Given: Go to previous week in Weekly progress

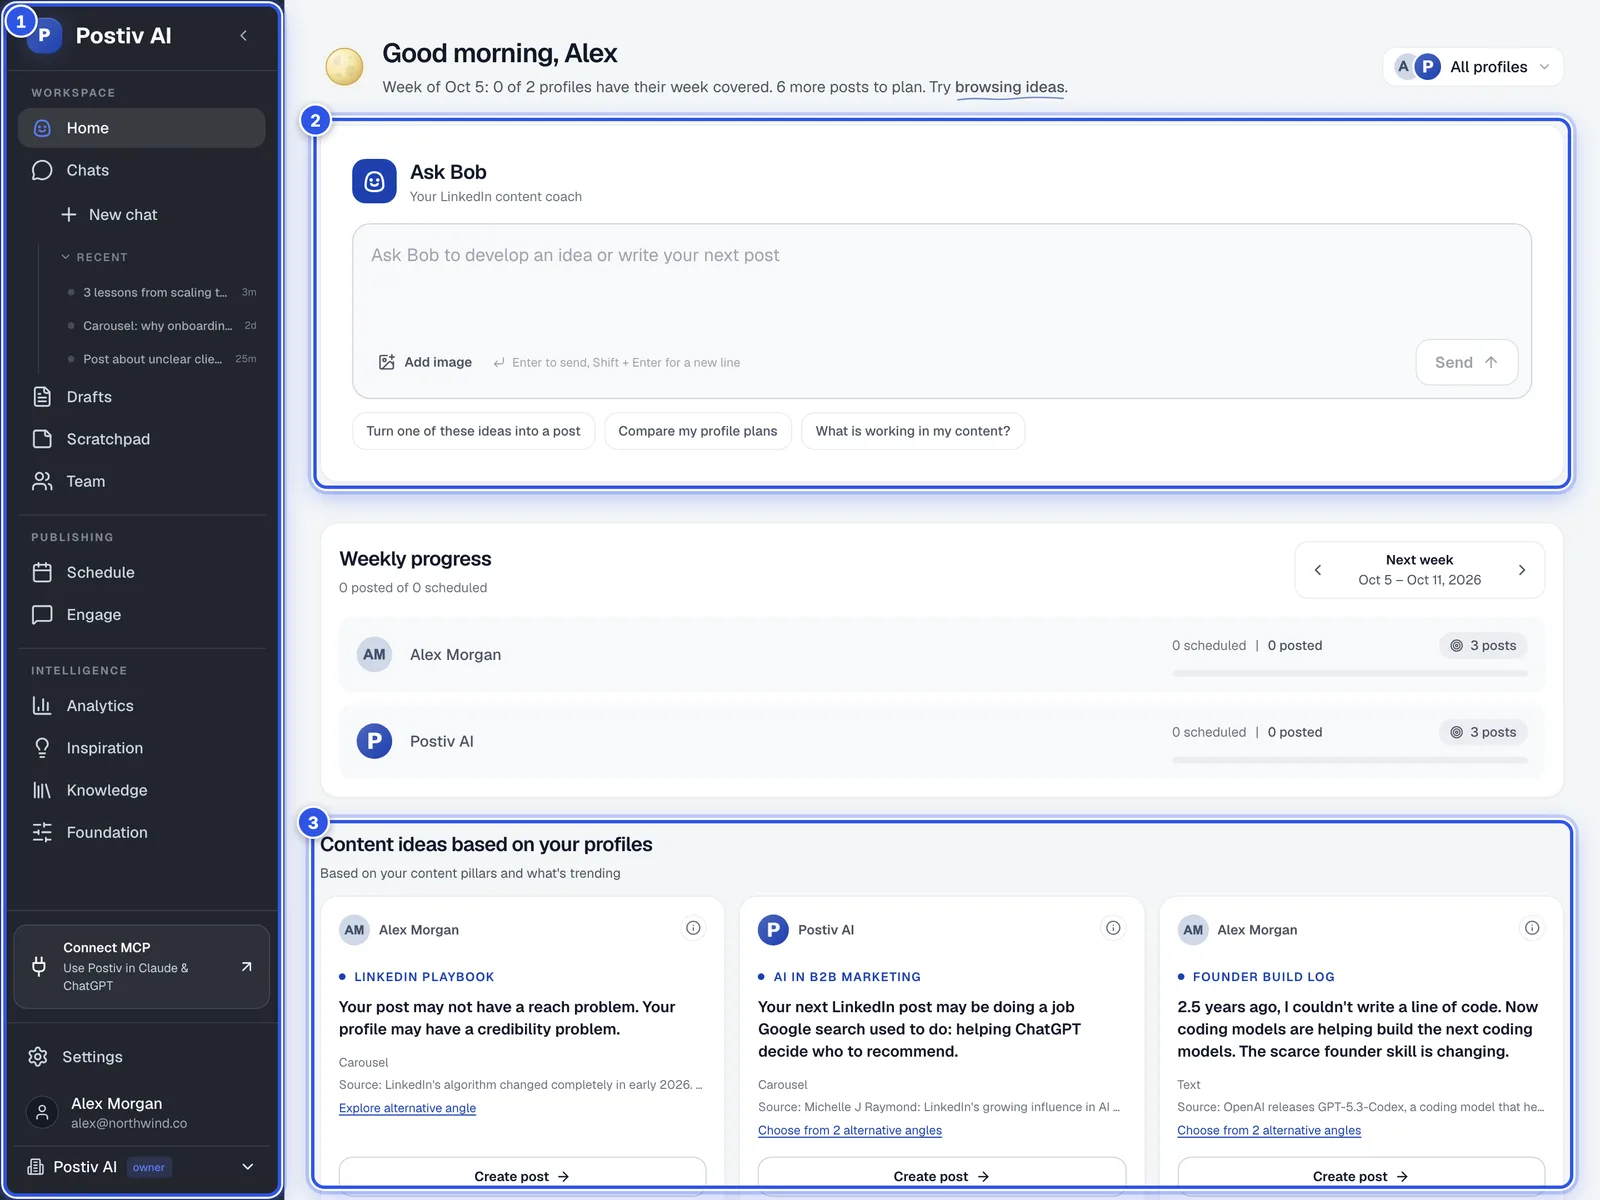Looking at the screenshot, I should pos(1318,570).
